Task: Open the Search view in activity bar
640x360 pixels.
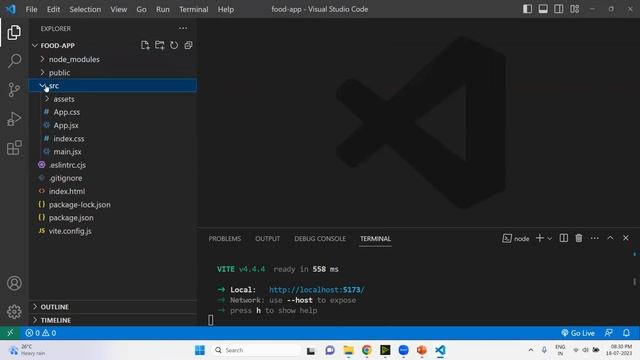Action: pos(14,61)
